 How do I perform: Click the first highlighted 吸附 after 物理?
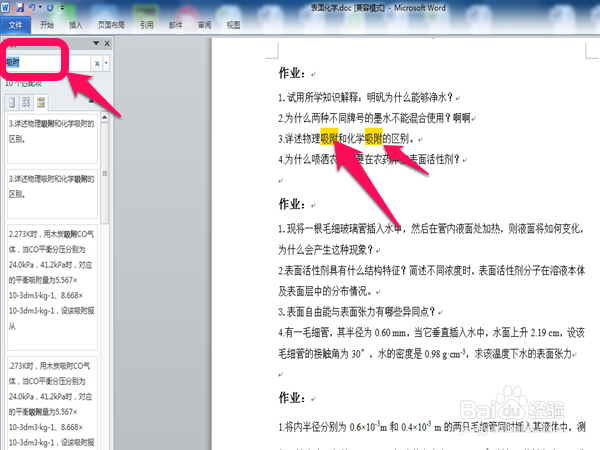(x=329, y=138)
